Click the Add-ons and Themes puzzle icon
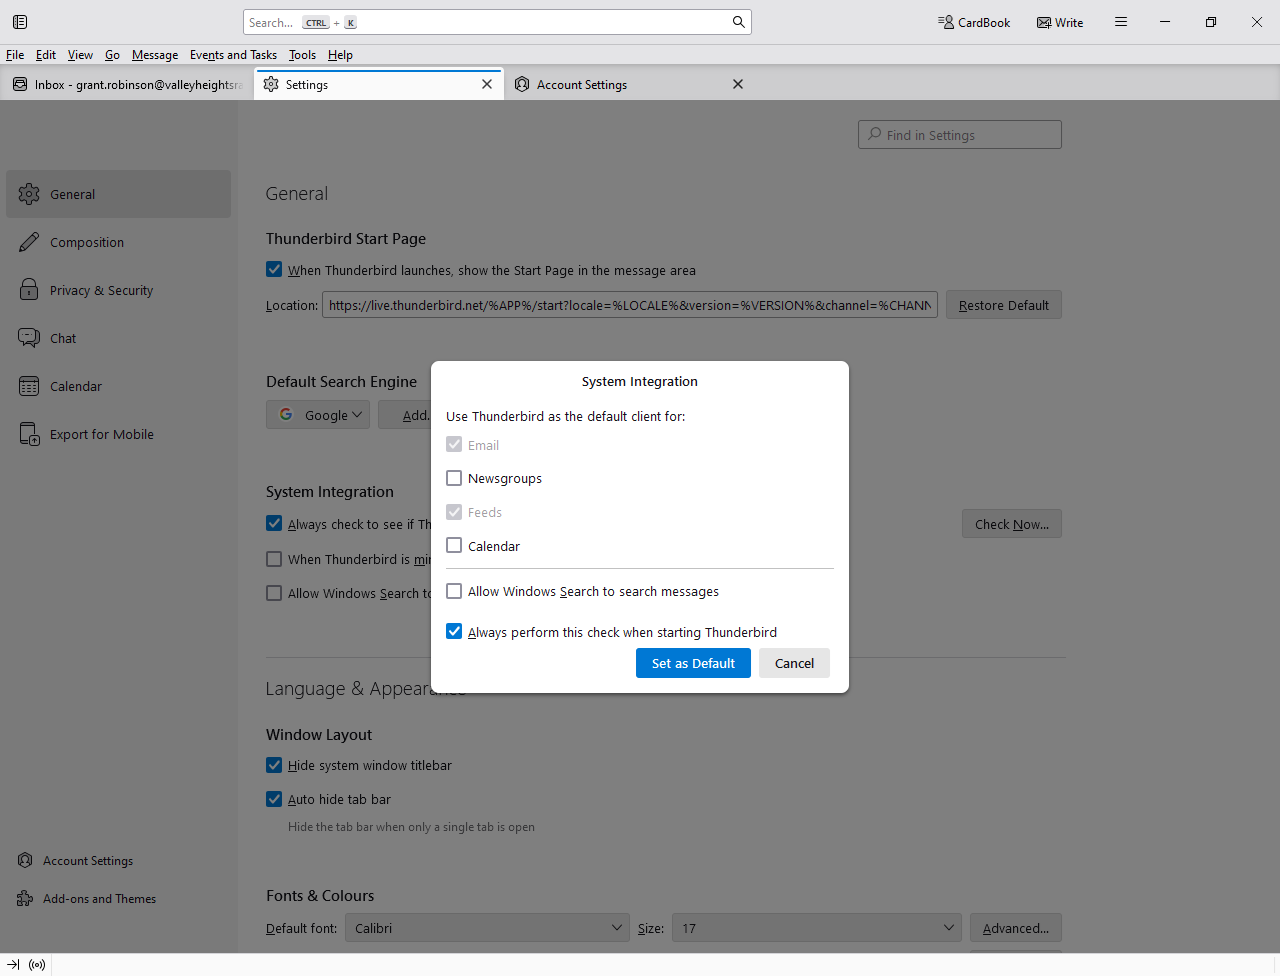1280x976 pixels. tap(25, 898)
